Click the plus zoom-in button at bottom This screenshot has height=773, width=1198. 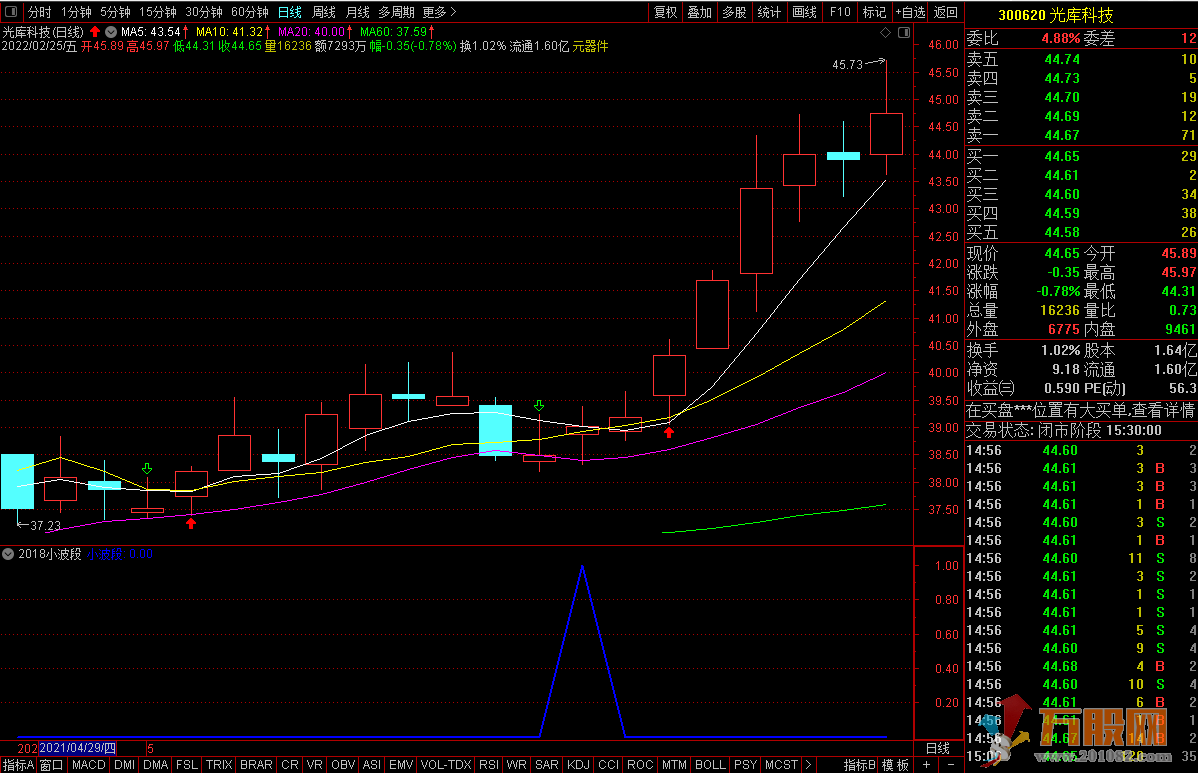927,765
